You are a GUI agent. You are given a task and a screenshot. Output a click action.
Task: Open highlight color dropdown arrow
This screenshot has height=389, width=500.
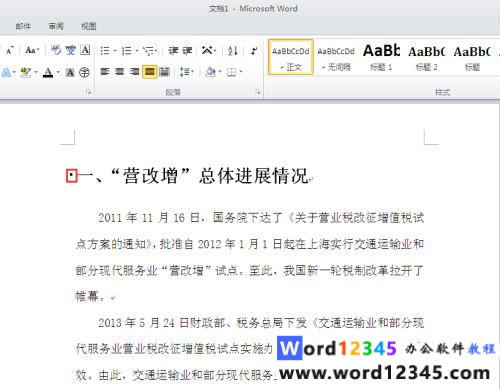(x=36, y=72)
